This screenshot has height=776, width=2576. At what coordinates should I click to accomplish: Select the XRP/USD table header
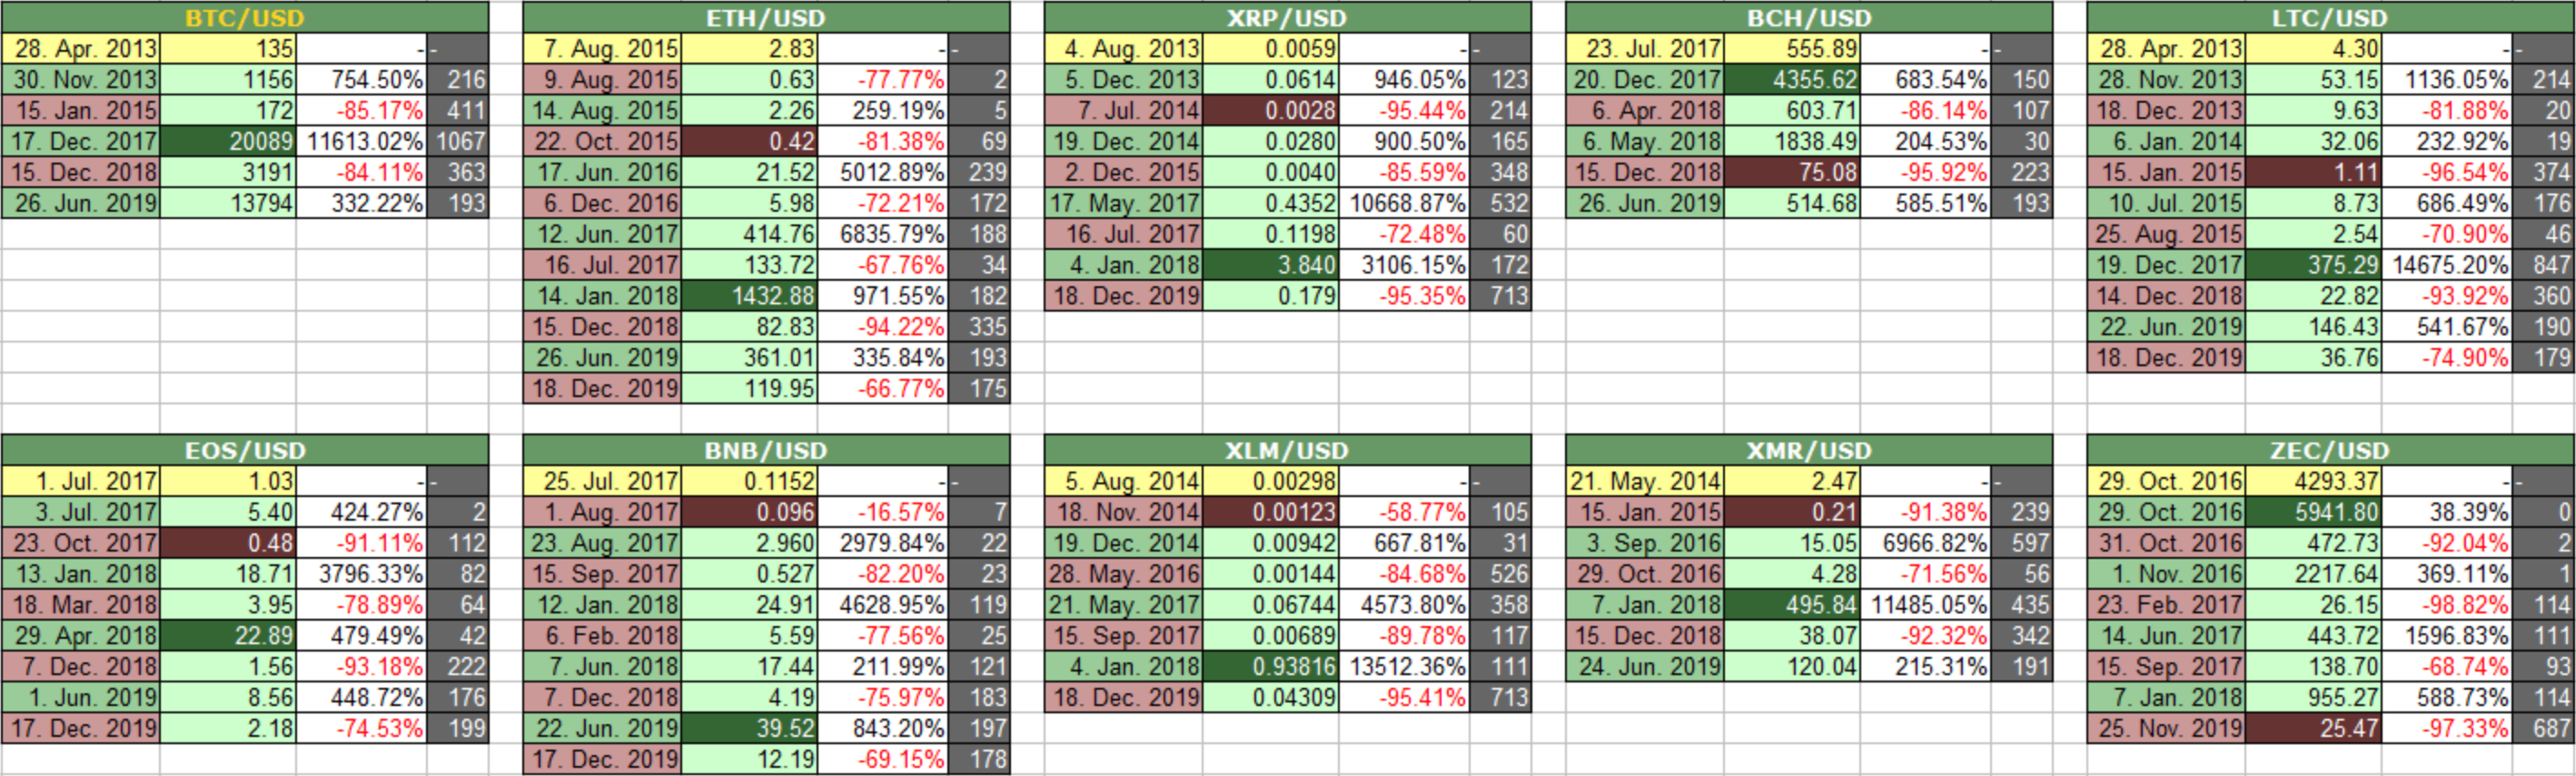[1288, 17]
